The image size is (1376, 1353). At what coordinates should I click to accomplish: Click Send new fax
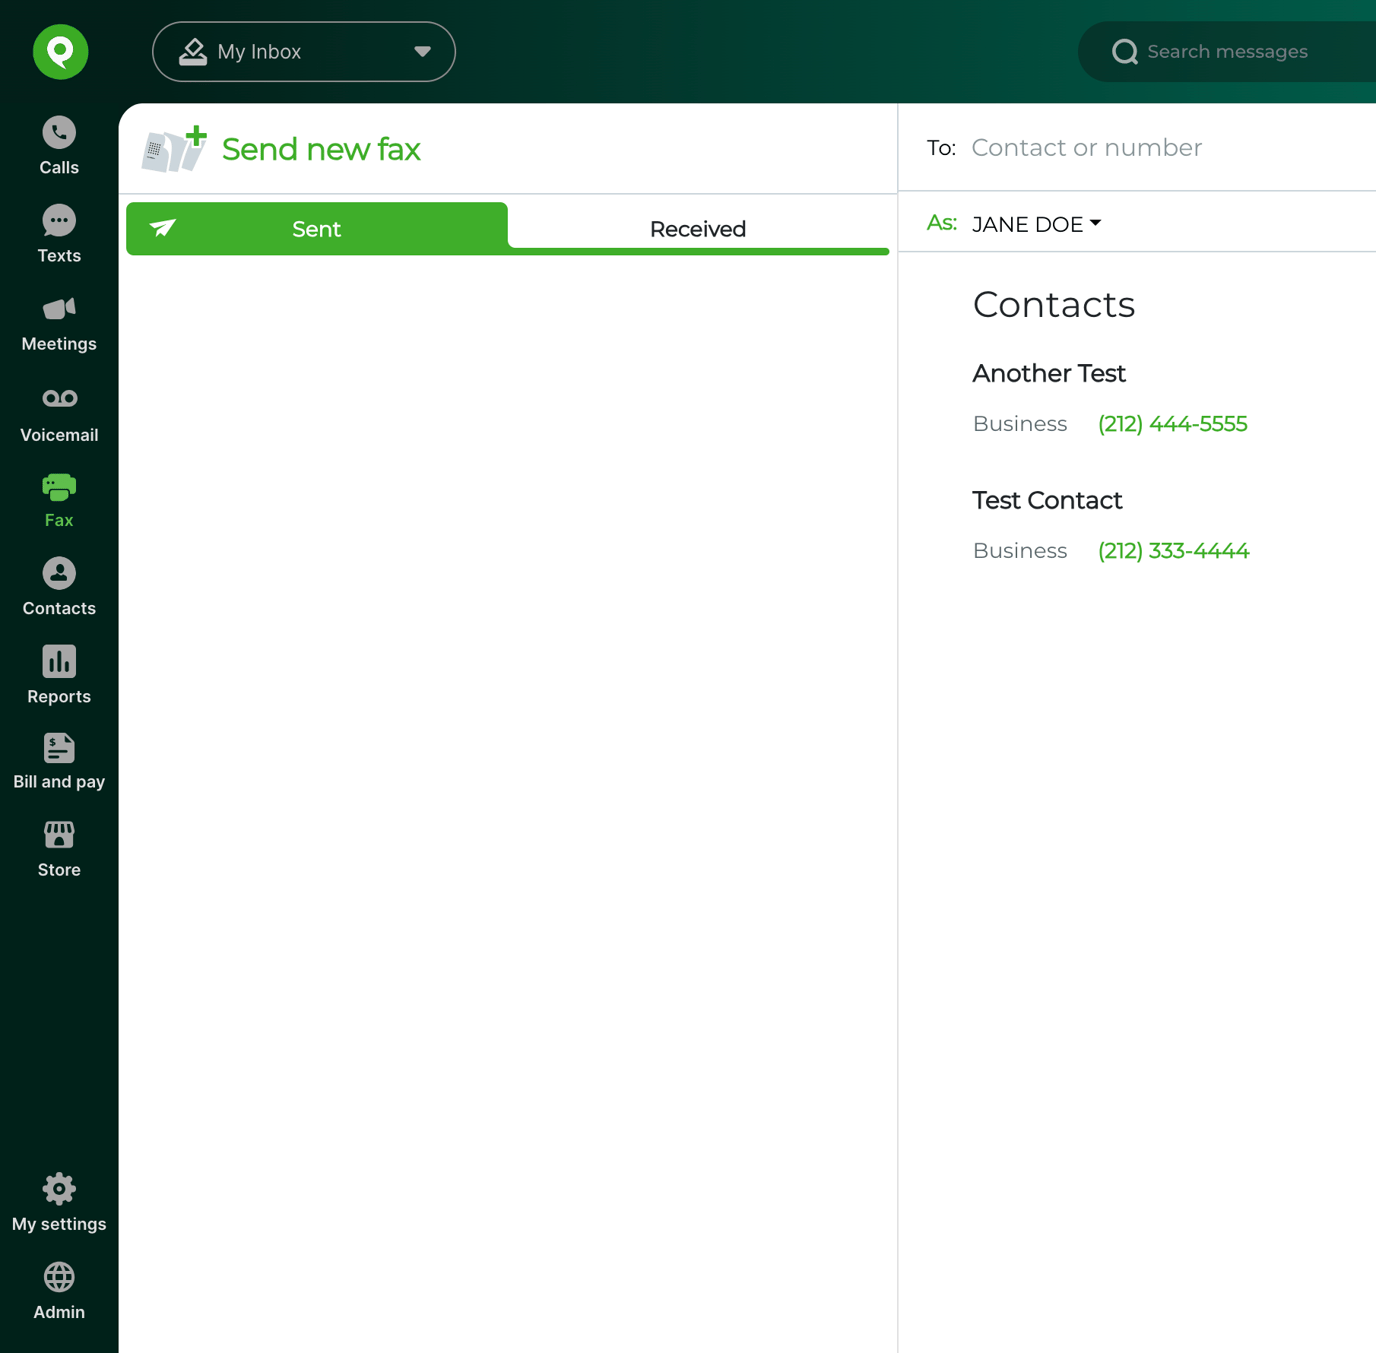[320, 149]
